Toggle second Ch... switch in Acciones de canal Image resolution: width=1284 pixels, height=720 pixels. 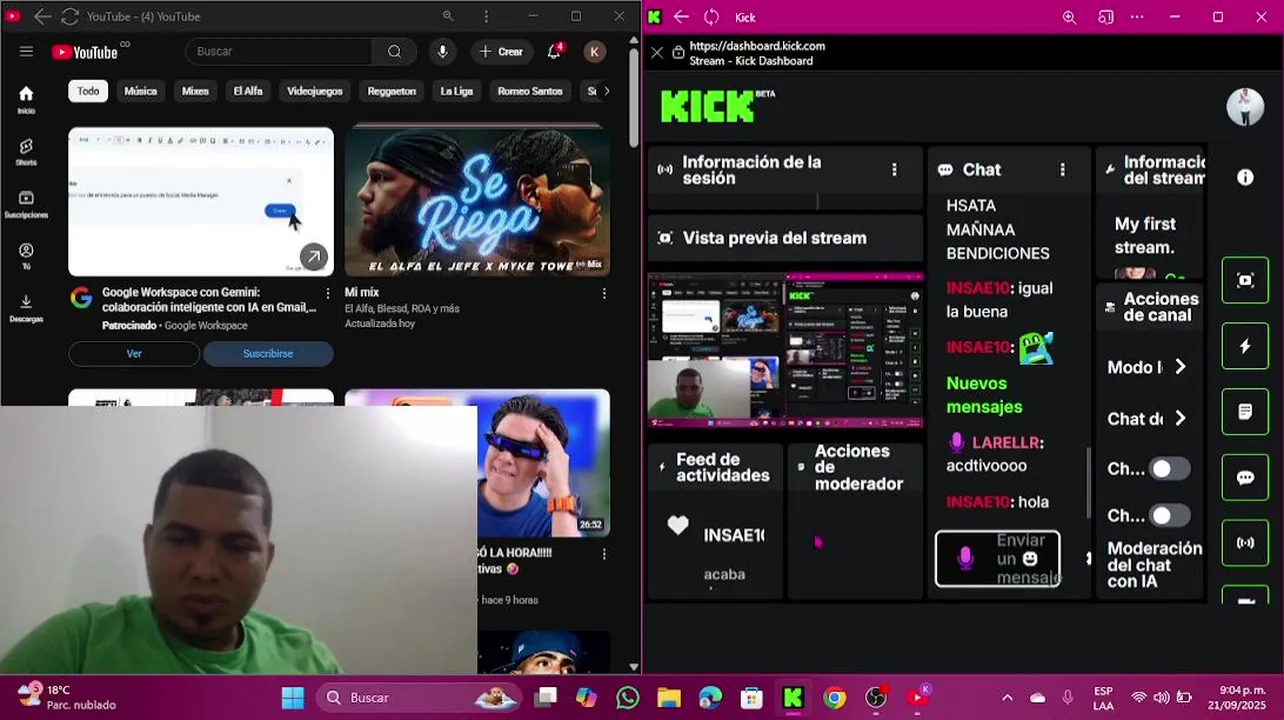coord(1169,516)
